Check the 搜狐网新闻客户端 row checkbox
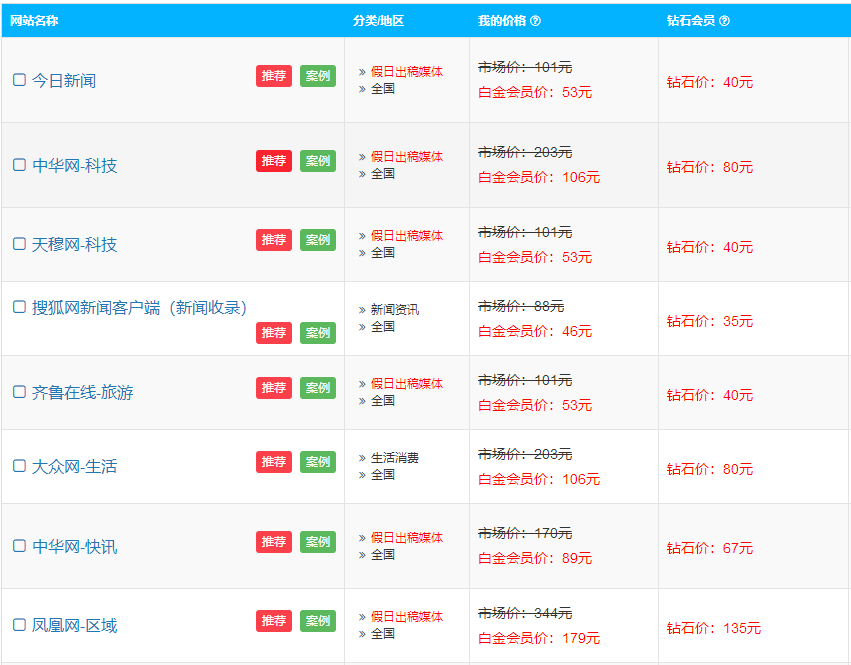Viewport: 851px width, 665px height. pos(20,307)
